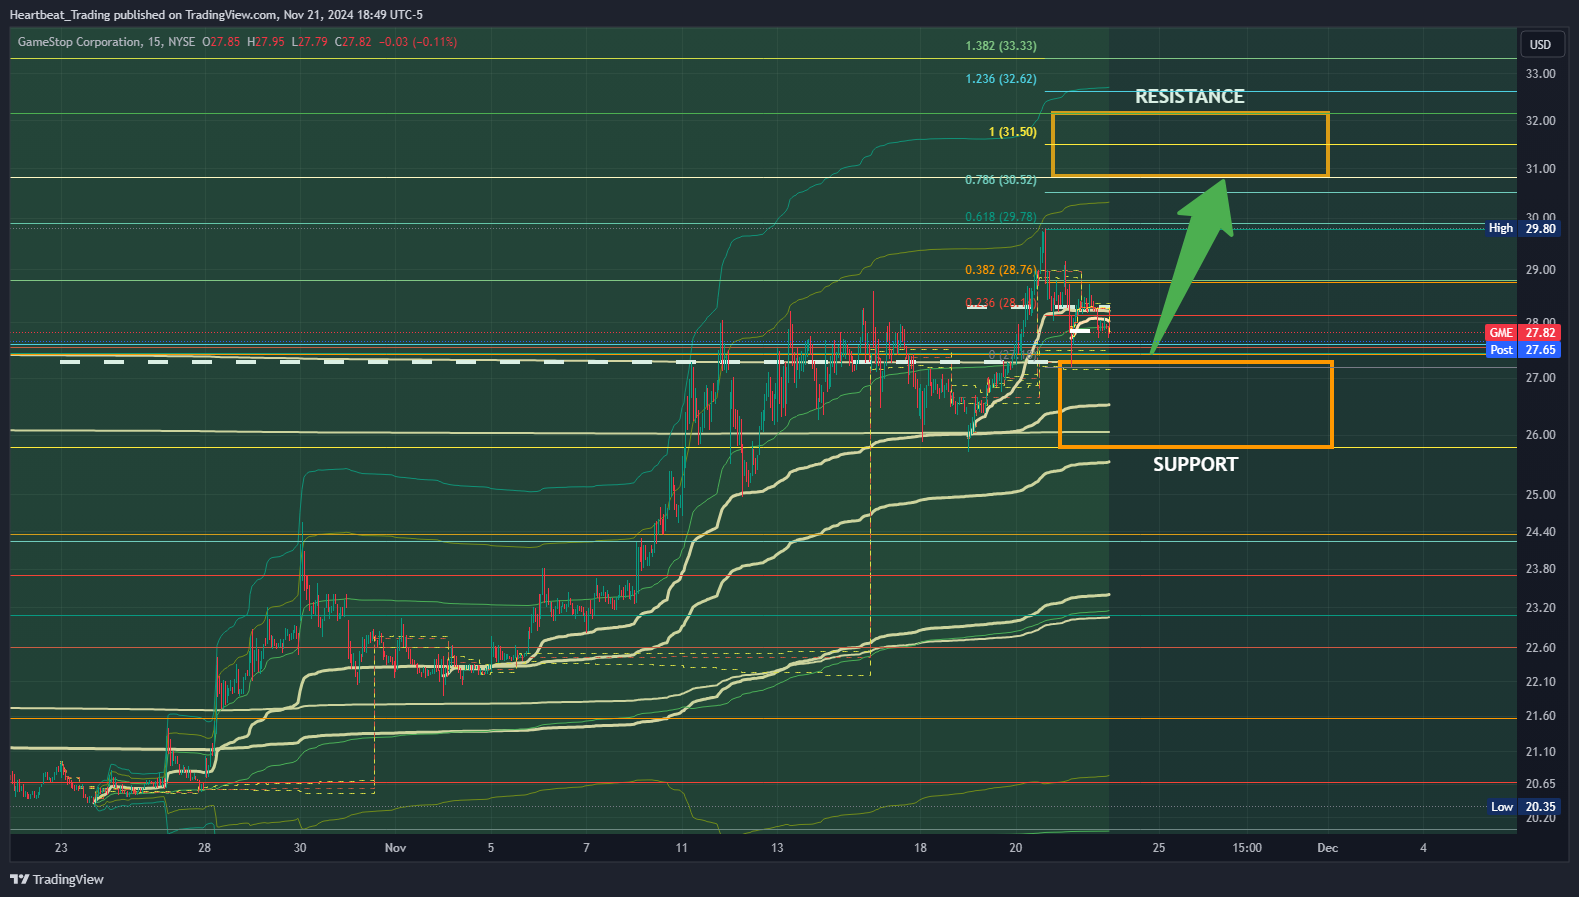Click the low value L27.79
Screen dimensions: 1579x897
click(x=310, y=42)
